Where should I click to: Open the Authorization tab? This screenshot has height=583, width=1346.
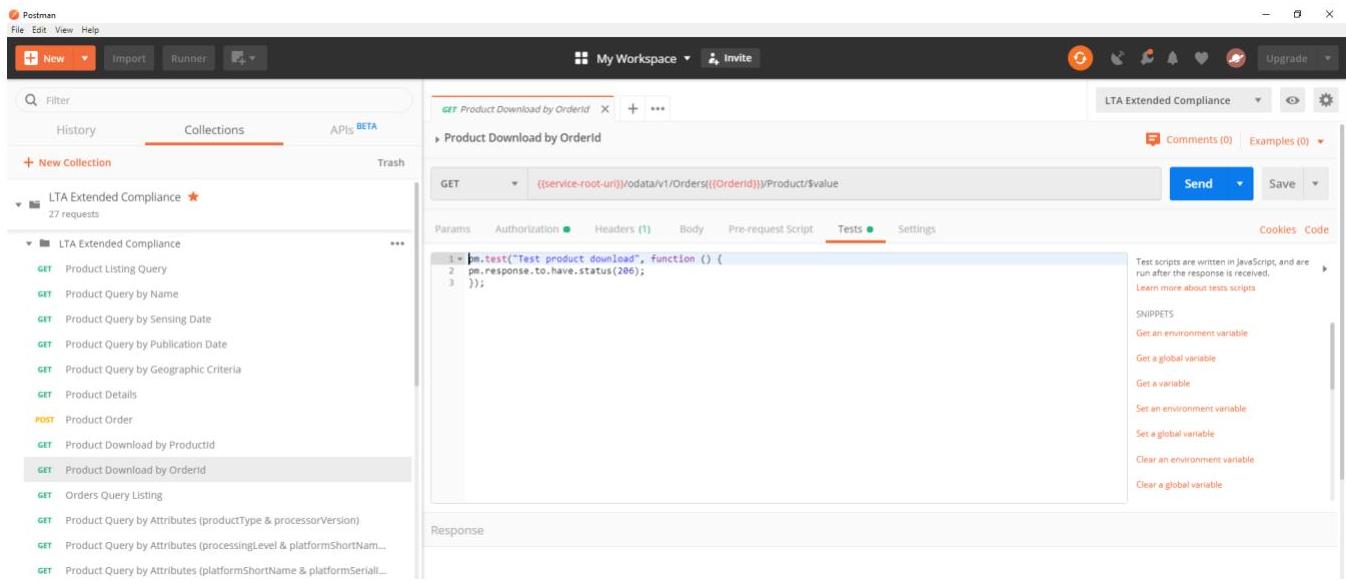tap(532, 229)
